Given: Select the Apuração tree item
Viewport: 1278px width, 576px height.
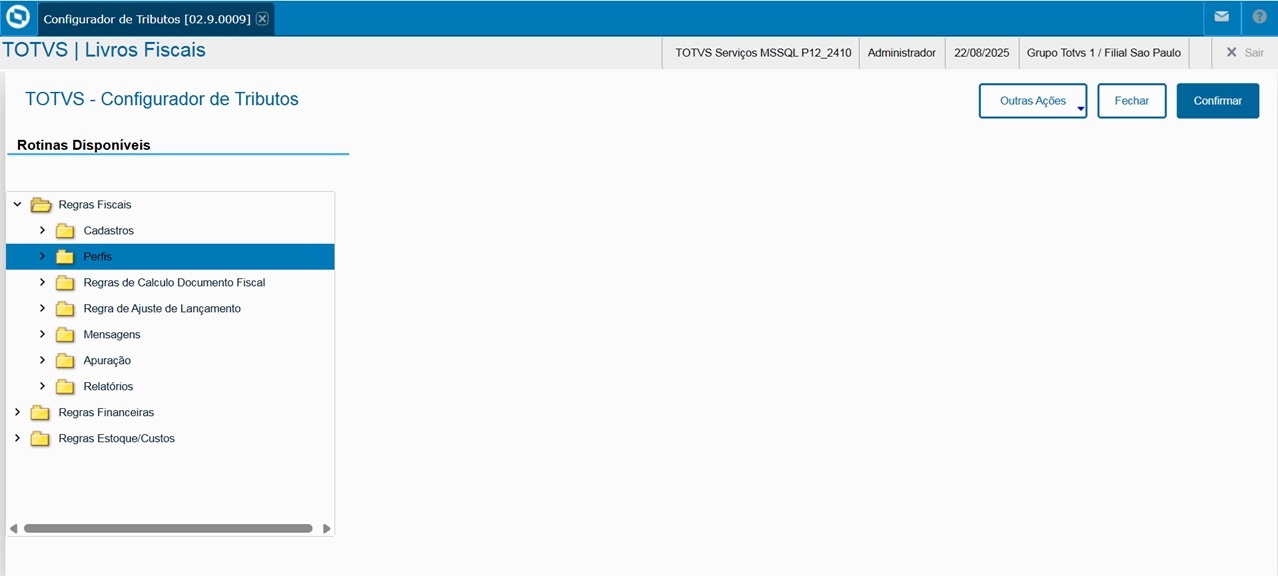Looking at the screenshot, I should (107, 361).
